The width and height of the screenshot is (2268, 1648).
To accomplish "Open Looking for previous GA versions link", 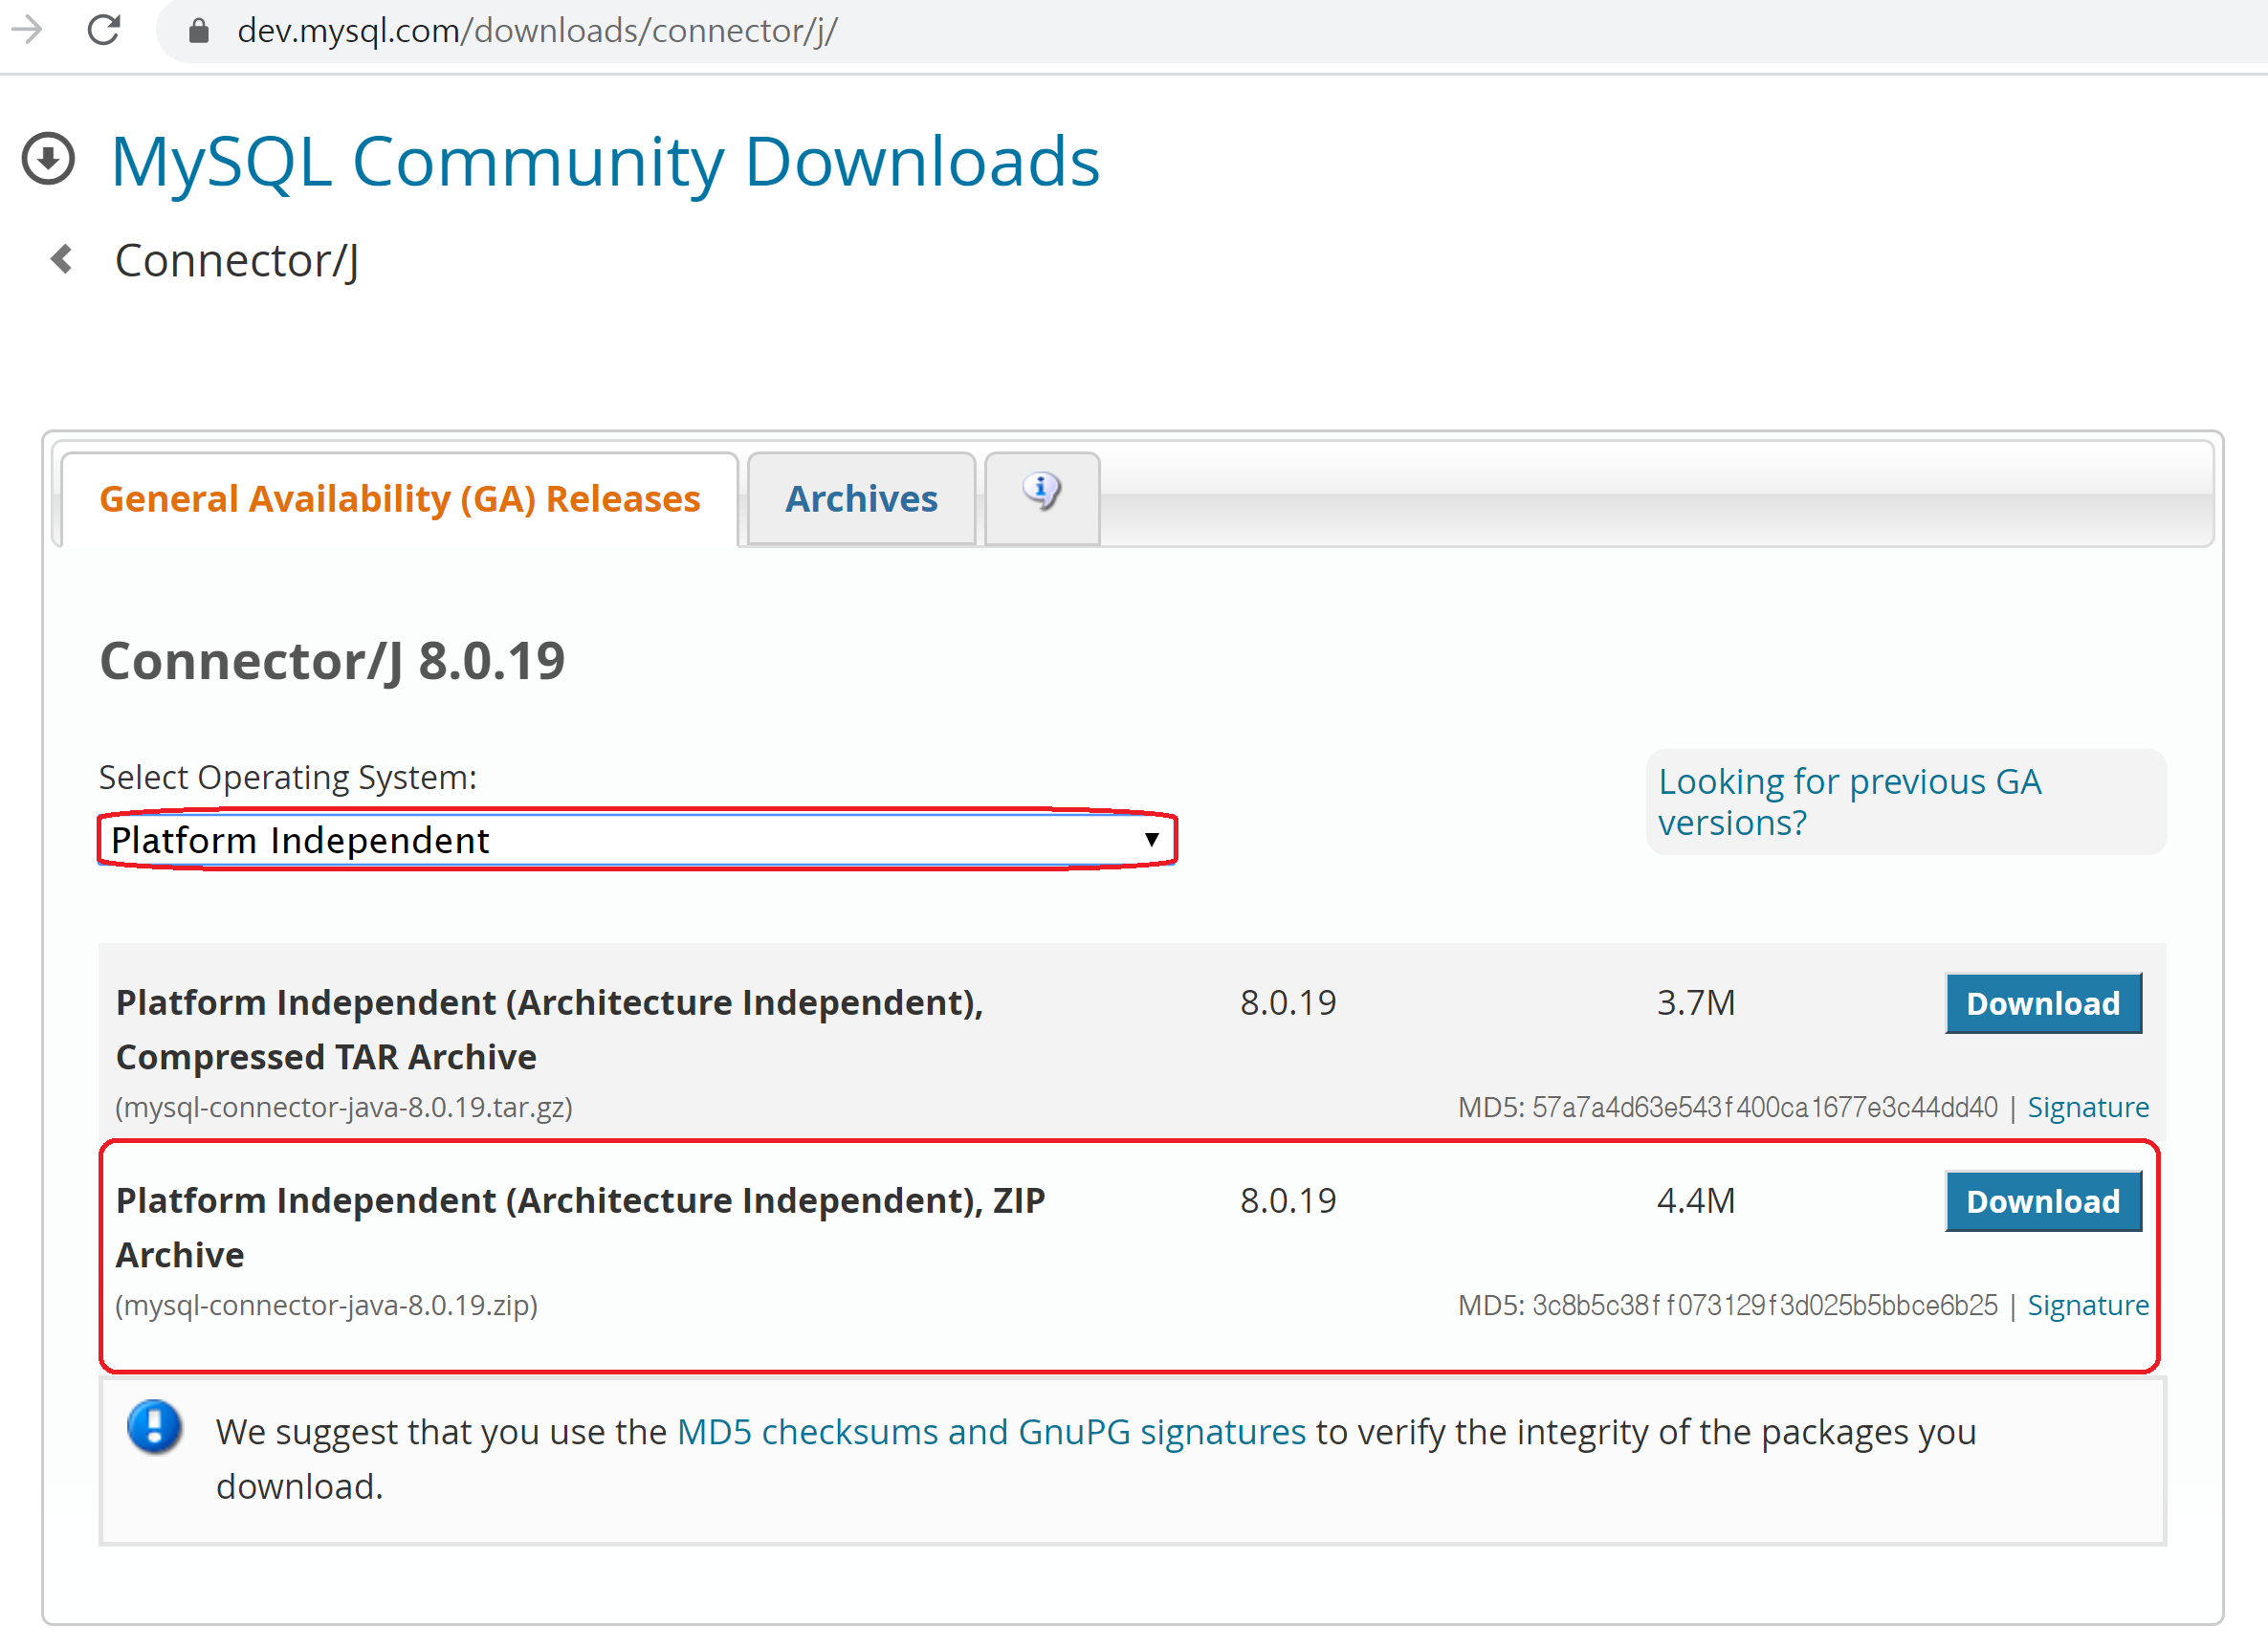I will [x=1848, y=801].
